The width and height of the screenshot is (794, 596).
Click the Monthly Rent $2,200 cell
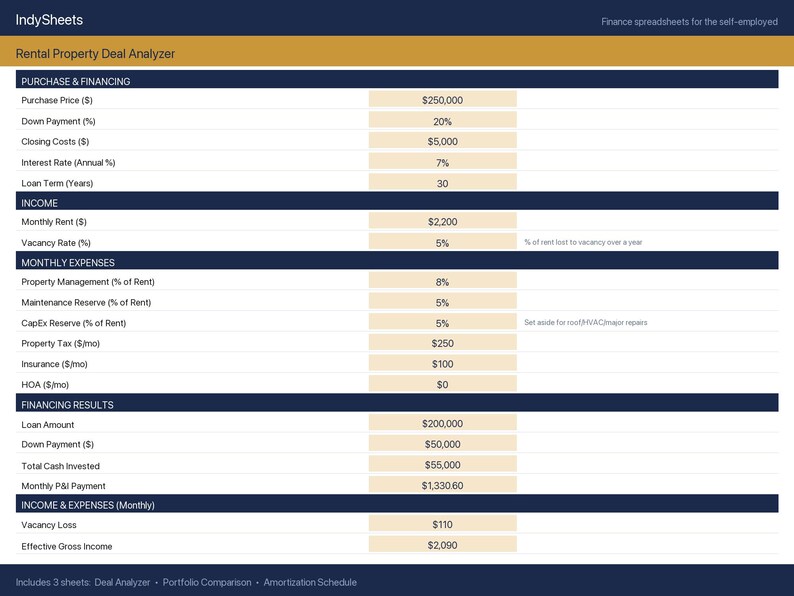point(443,221)
